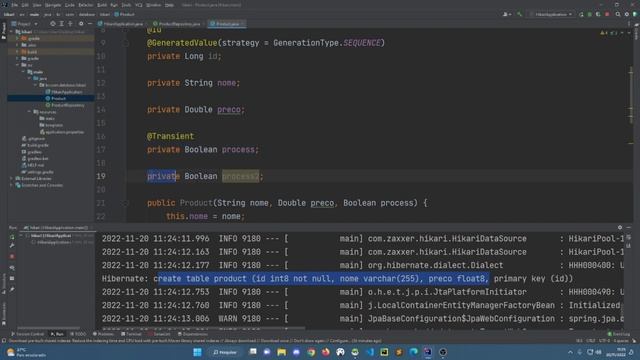Open Firefox from the taskbar

326,352
